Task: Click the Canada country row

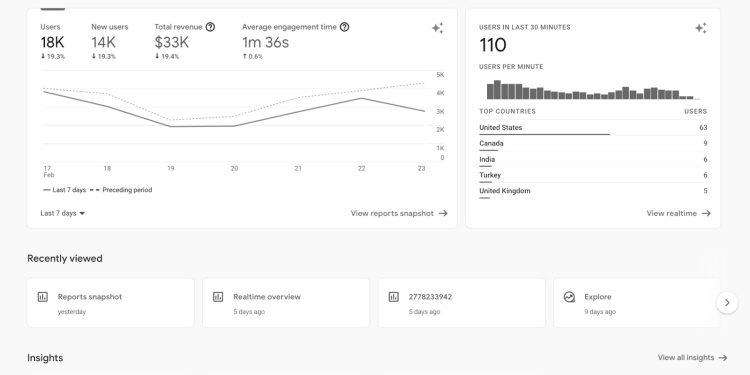Action: click(x=593, y=143)
